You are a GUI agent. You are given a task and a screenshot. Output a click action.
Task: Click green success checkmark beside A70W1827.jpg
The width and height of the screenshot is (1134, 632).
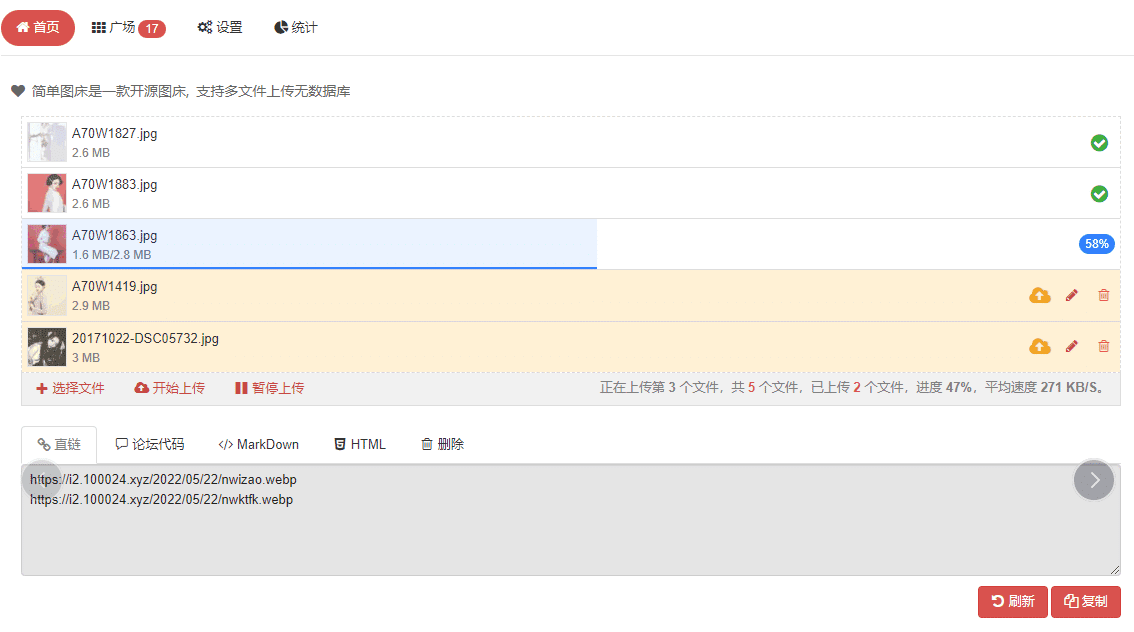point(1099,143)
